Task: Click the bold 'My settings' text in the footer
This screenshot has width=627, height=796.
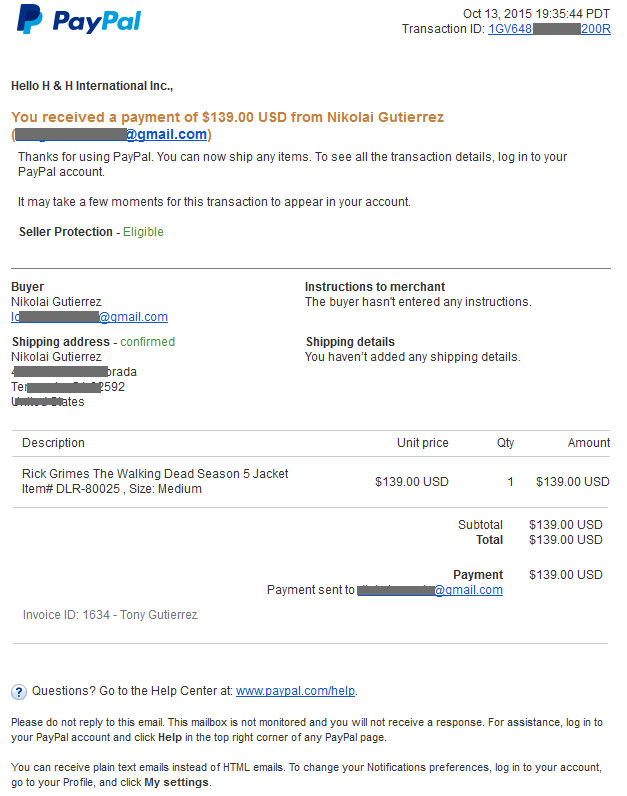Action: pyautogui.click(x=177, y=782)
